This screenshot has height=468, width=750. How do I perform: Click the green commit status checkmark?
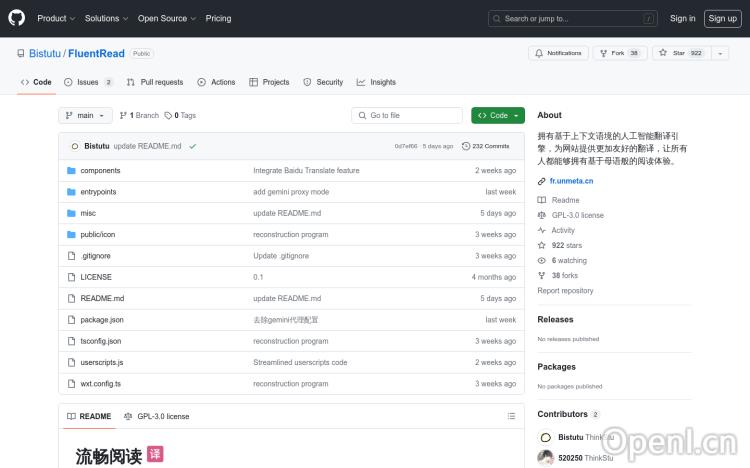[x=192, y=146]
